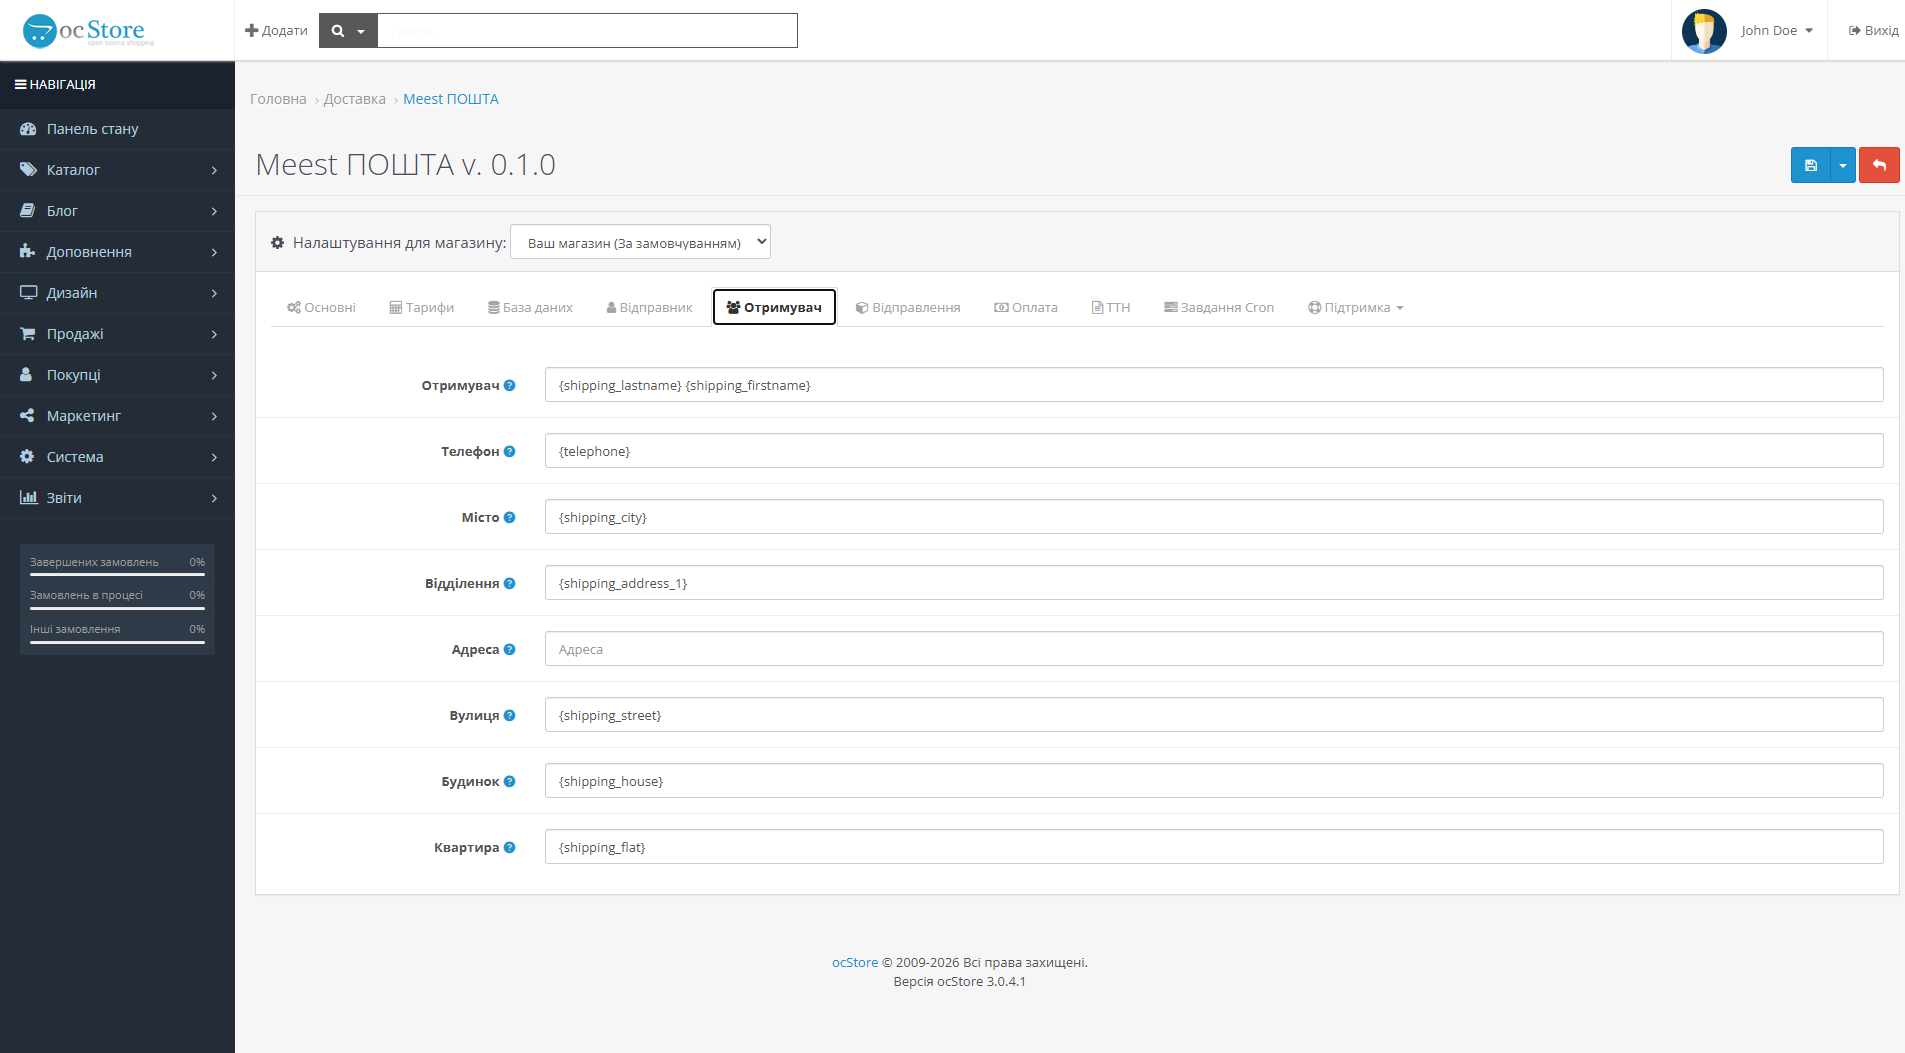The width and height of the screenshot is (1905, 1053).
Task: Click the empty Адреса input field
Action: click(x=1214, y=649)
